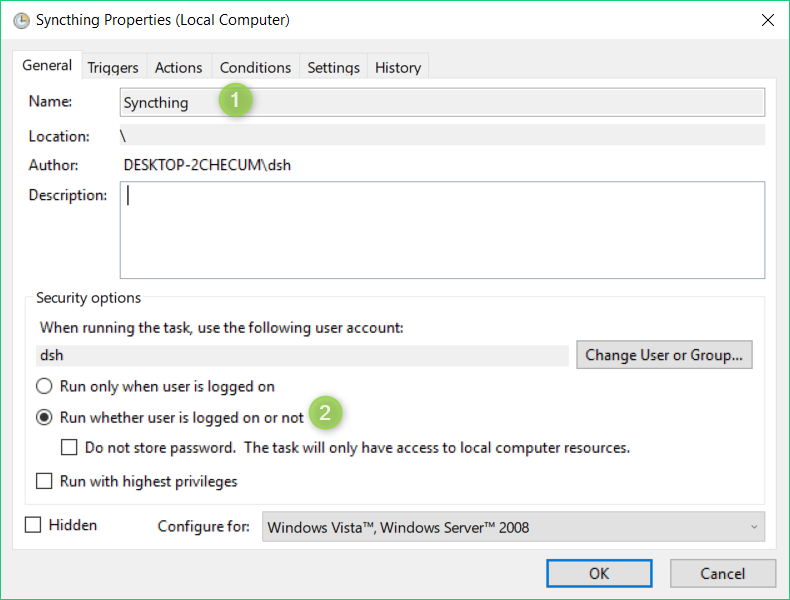
Task: Click the green annotation badge numbered 2
Action: tap(325, 413)
